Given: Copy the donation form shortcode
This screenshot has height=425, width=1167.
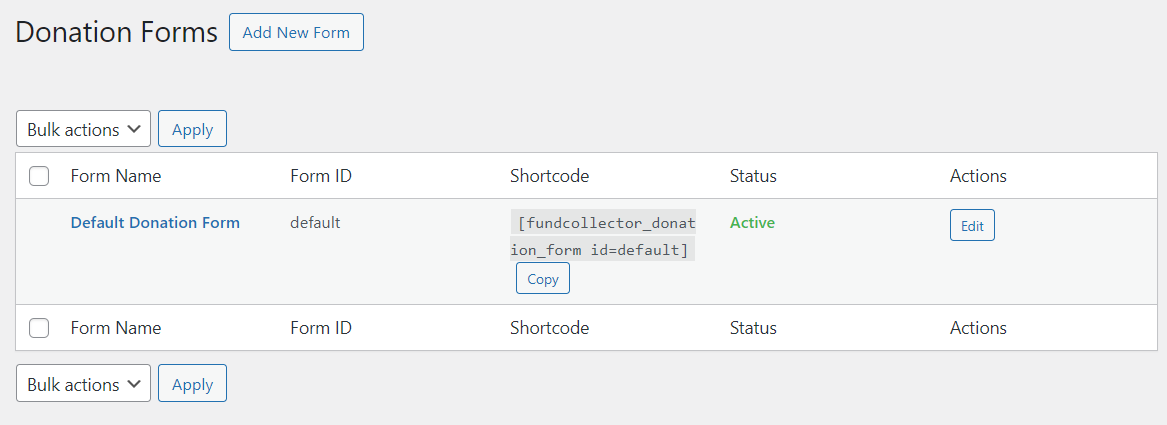Looking at the screenshot, I should [542, 279].
